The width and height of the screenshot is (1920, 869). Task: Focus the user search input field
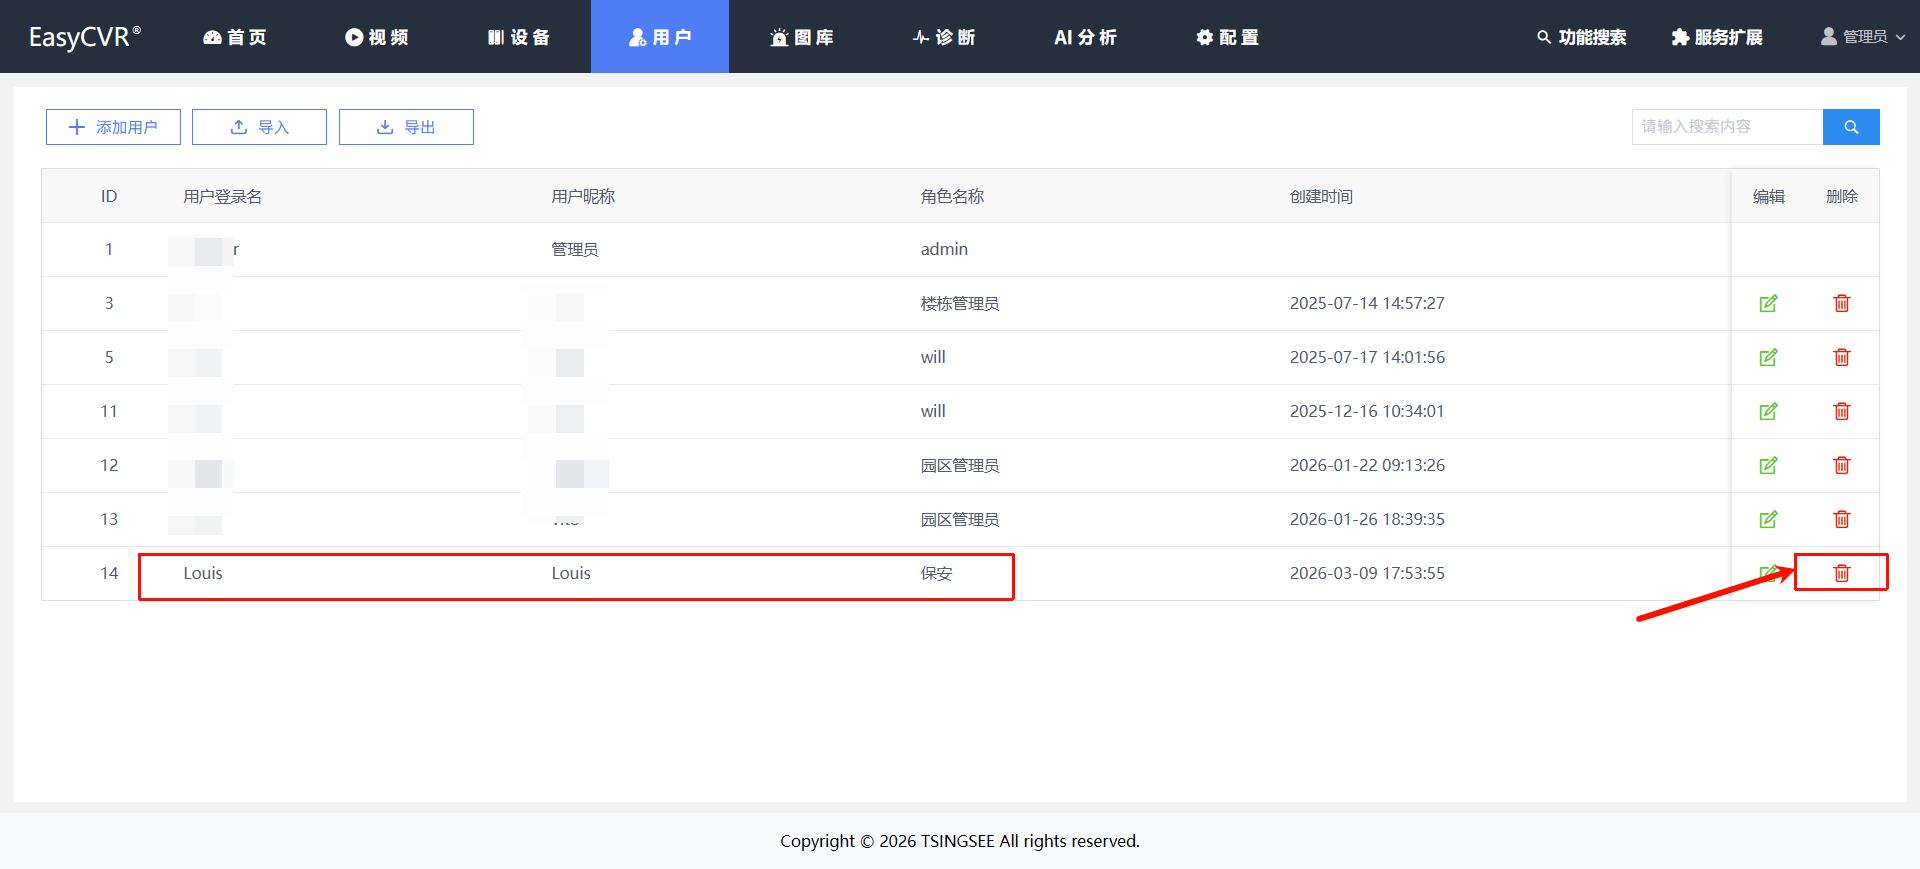coord(1726,127)
